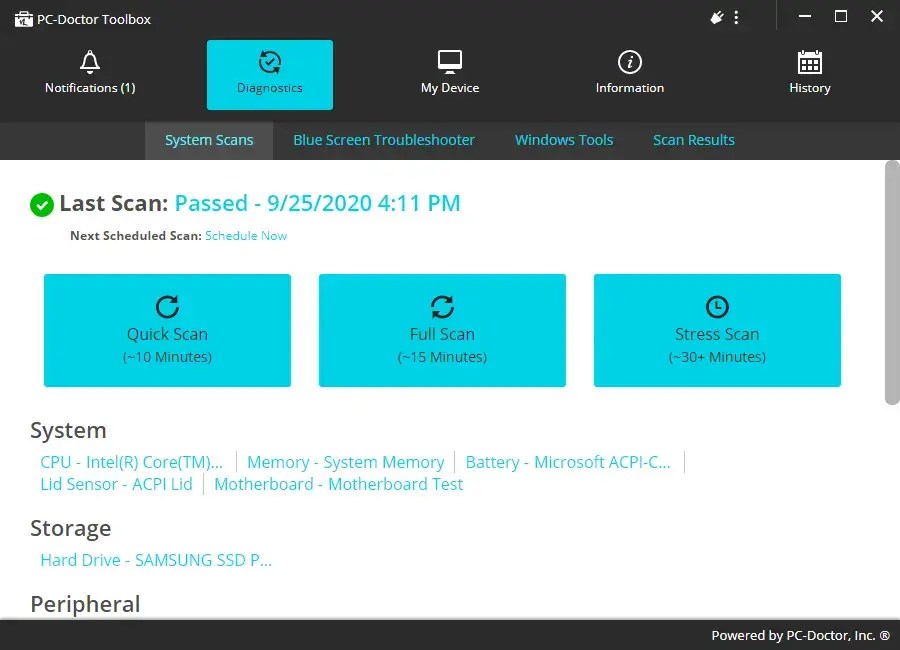
Task: Open the theme customization brush icon
Action: coord(715,17)
